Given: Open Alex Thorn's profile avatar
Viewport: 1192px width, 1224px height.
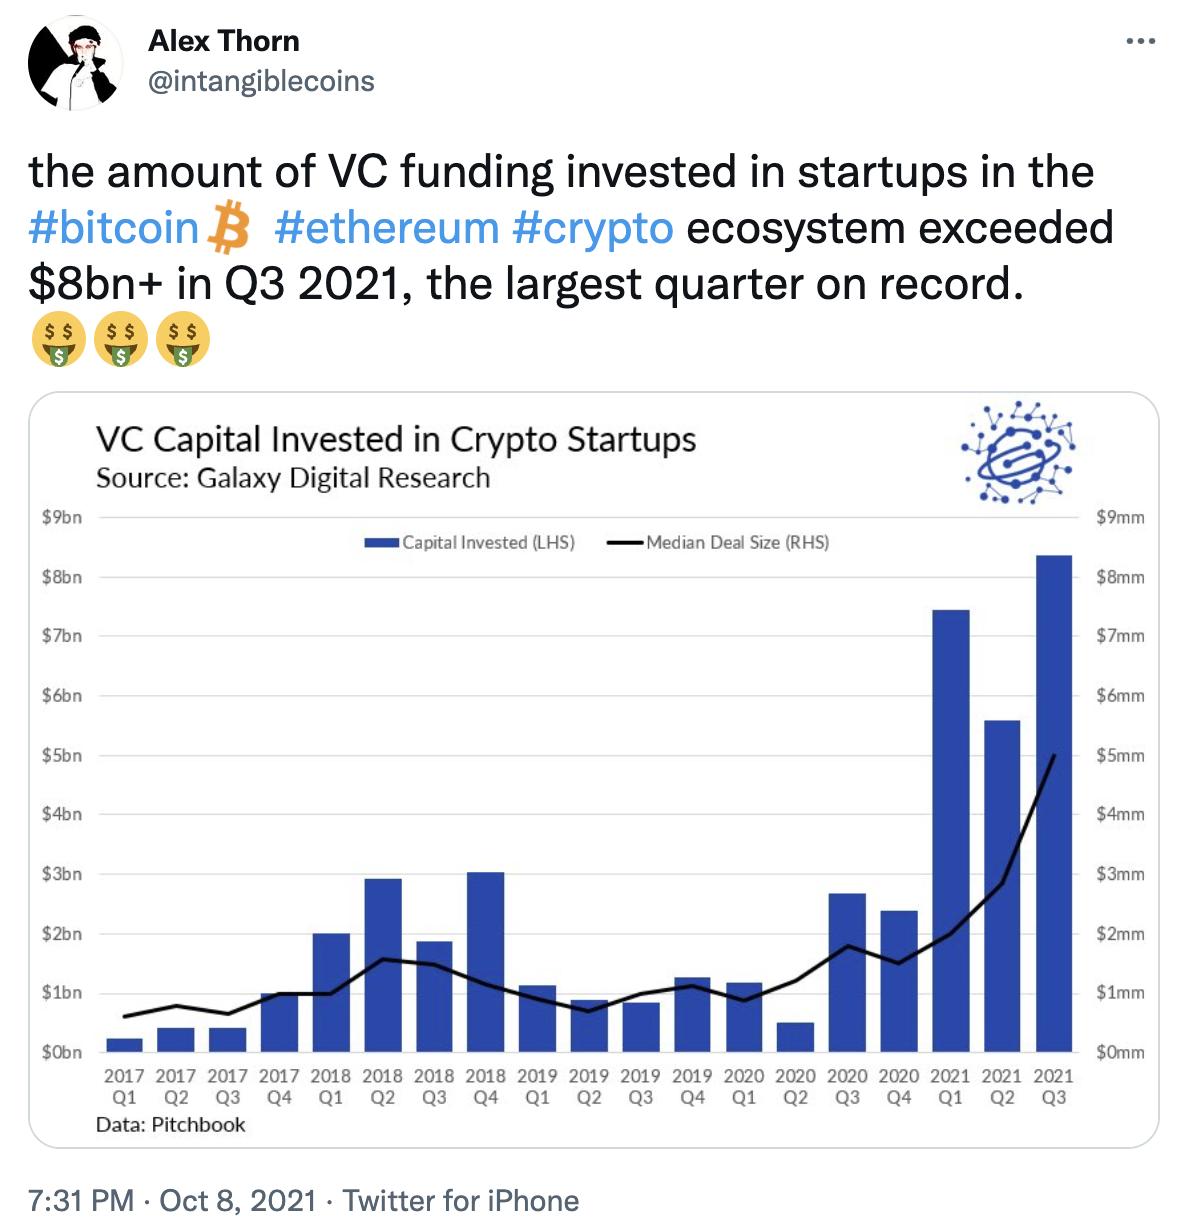Looking at the screenshot, I should tap(75, 62).
